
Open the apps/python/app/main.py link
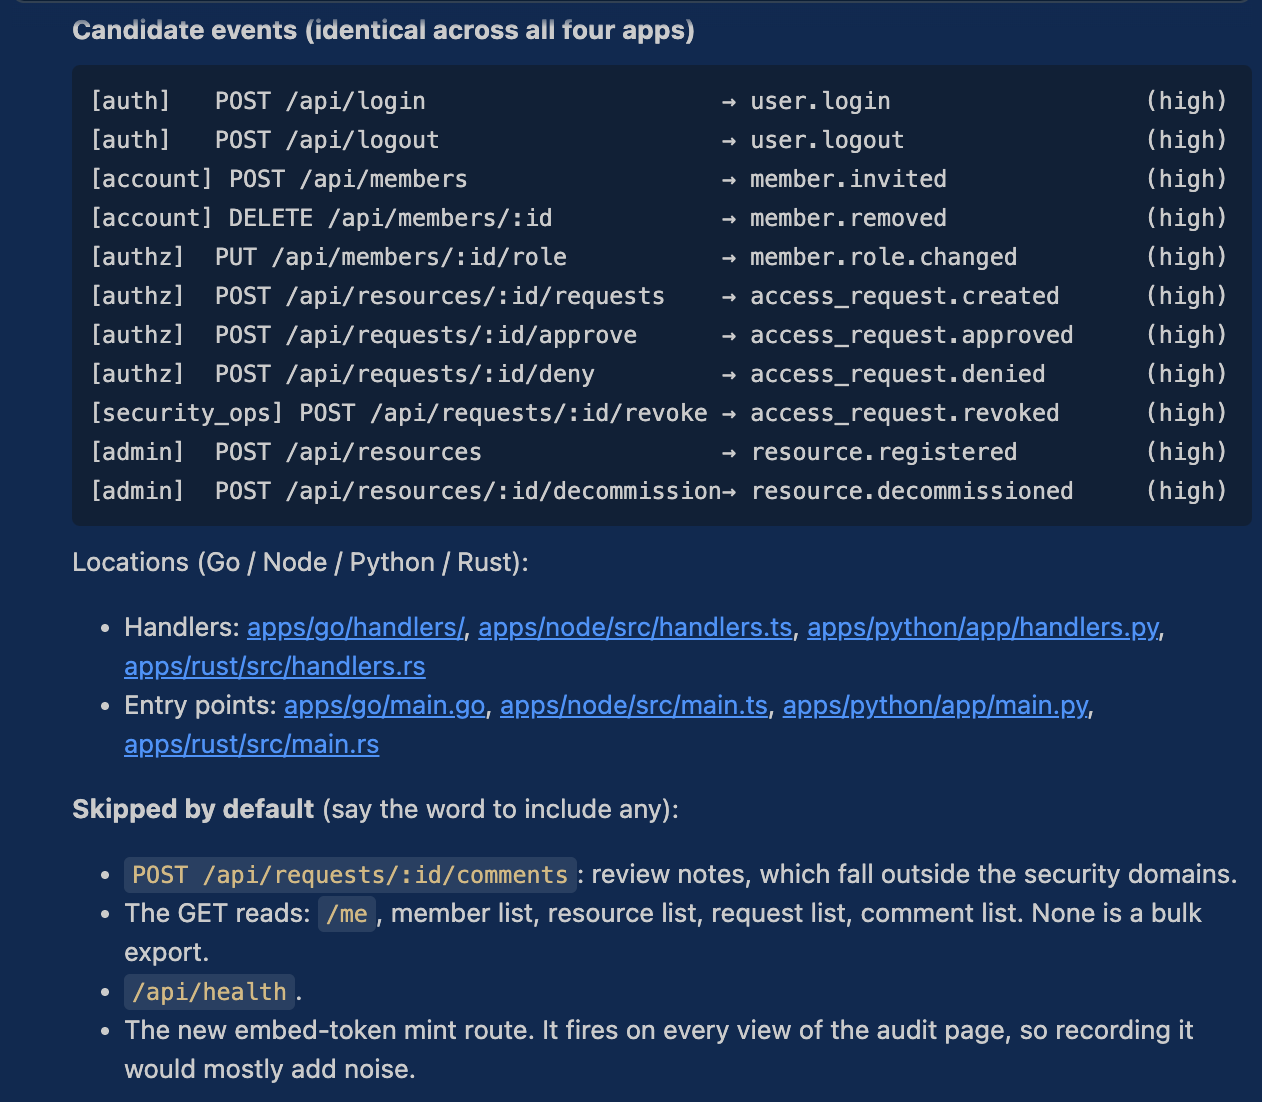point(935,705)
